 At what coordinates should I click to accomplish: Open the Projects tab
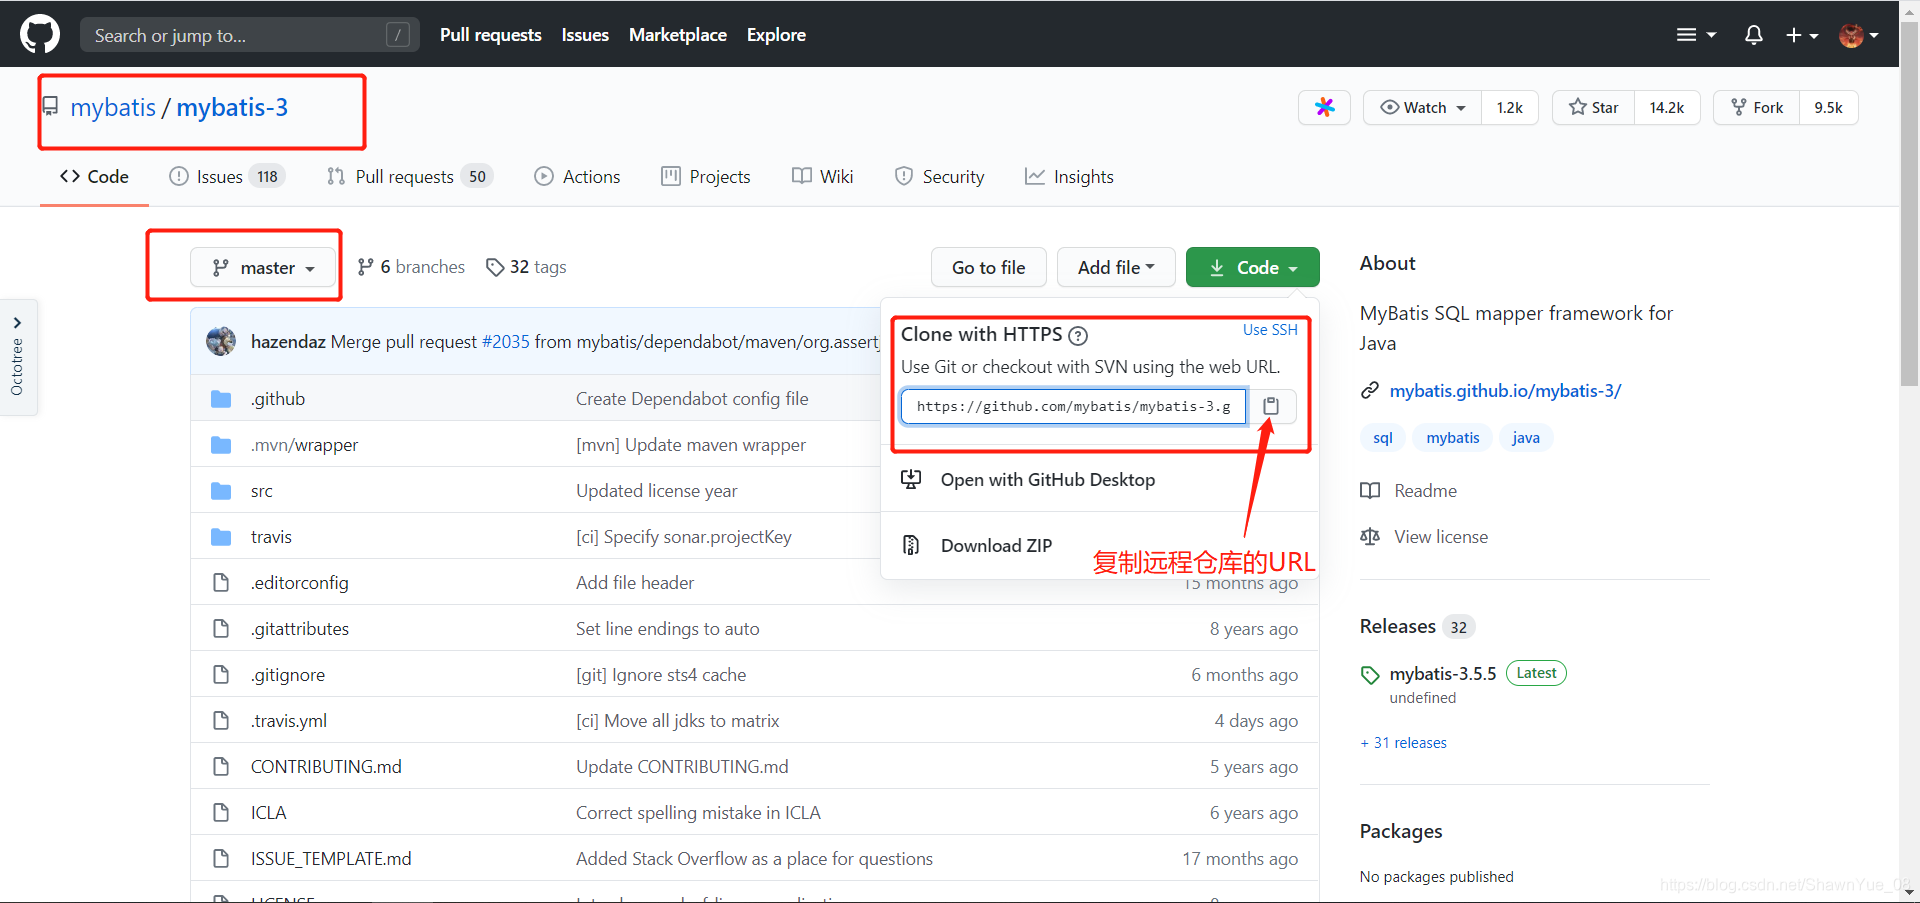pos(706,177)
